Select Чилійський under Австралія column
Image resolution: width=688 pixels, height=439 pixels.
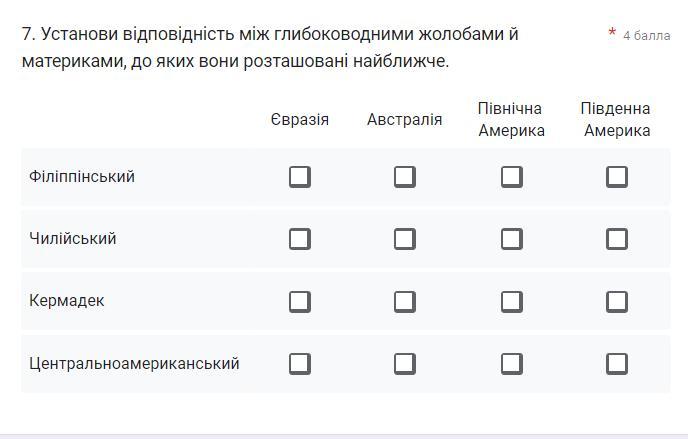[x=404, y=239]
